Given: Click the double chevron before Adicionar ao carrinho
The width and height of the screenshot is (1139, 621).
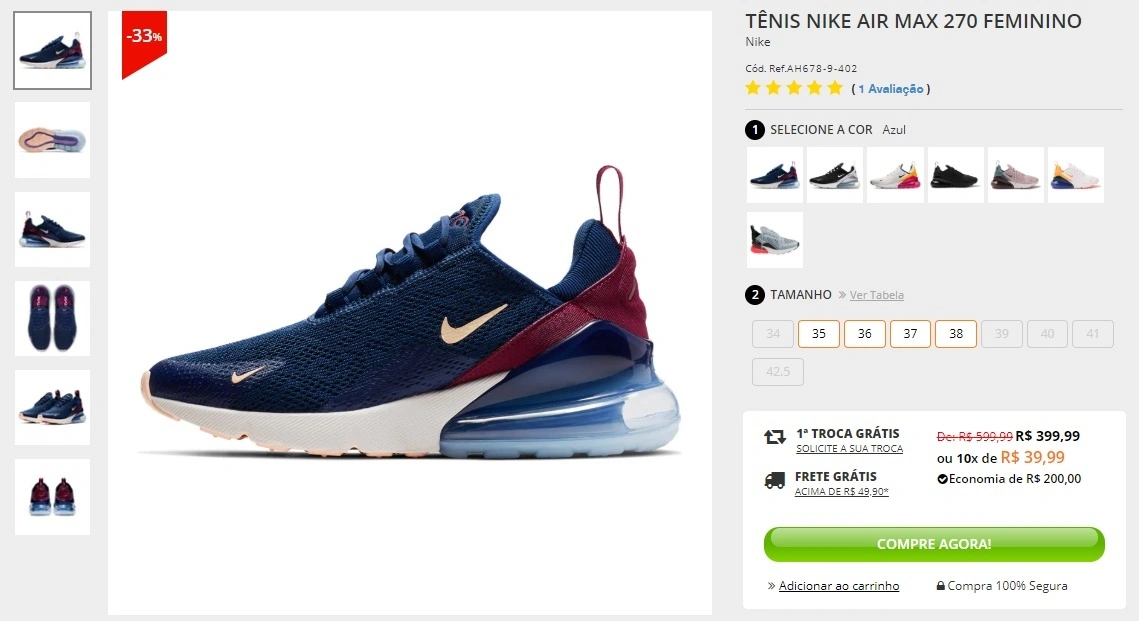Looking at the screenshot, I should (771, 585).
